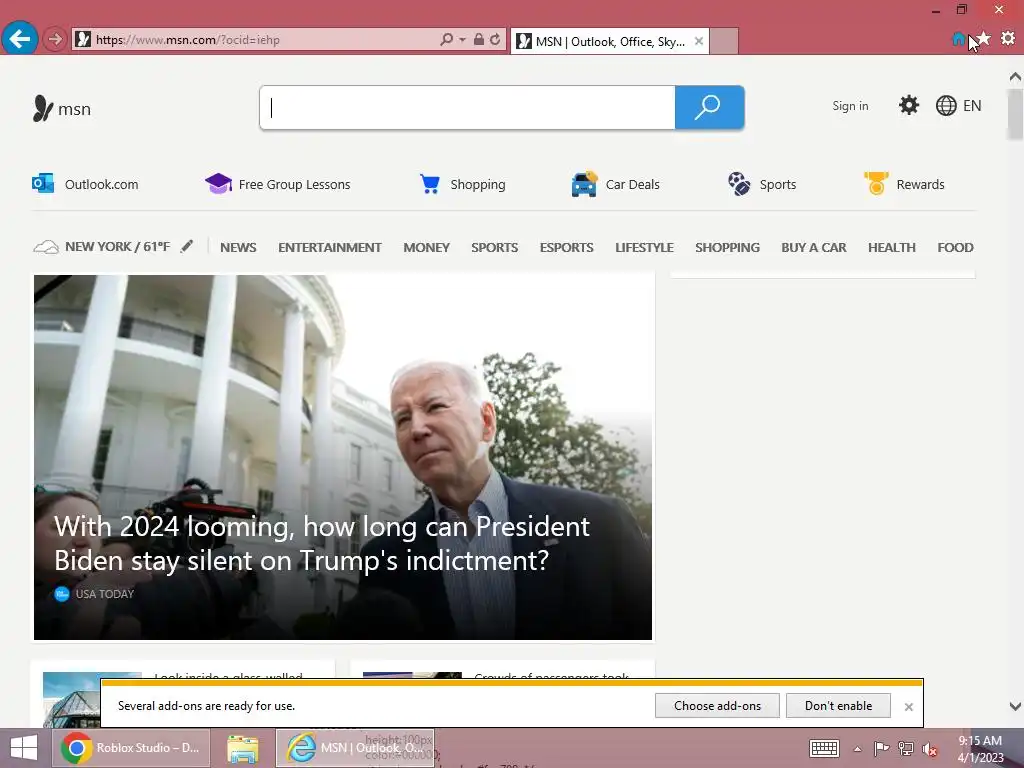Viewport: 1024px width, 768px height.
Task: Click the blue search magnifier button
Action: (x=709, y=107)
